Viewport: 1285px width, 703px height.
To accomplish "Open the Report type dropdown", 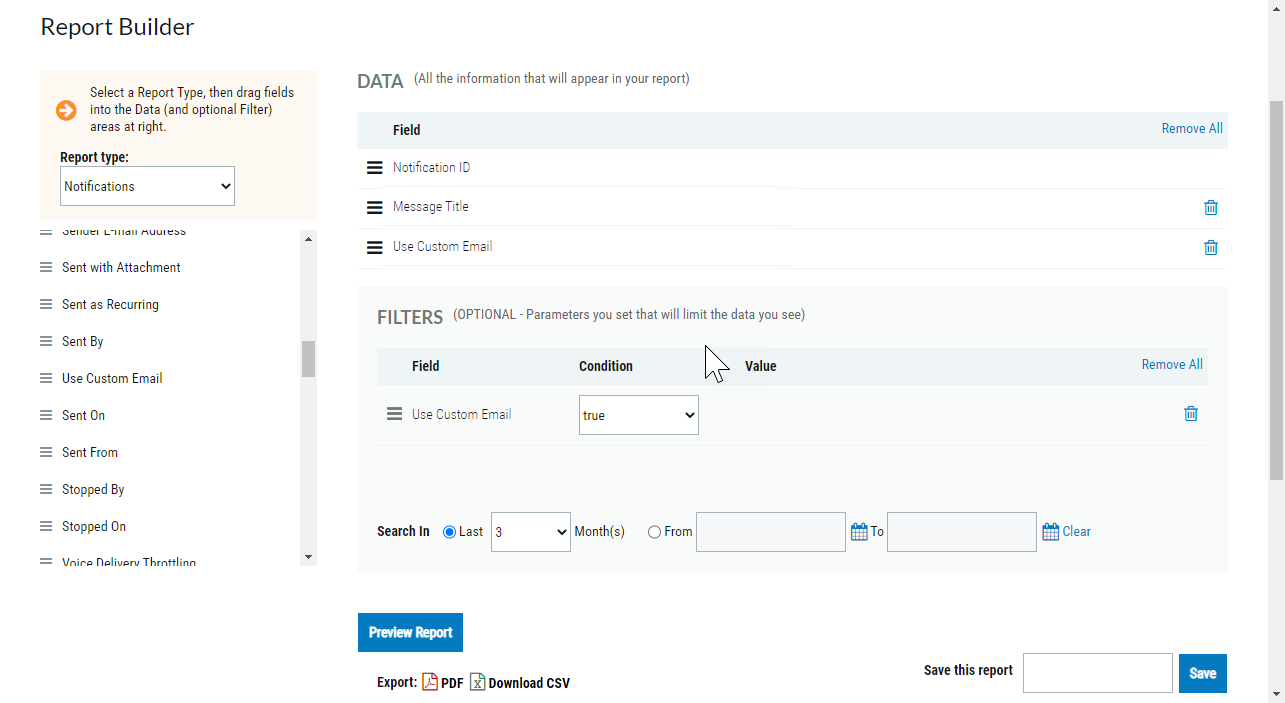I will pos(146,186).
